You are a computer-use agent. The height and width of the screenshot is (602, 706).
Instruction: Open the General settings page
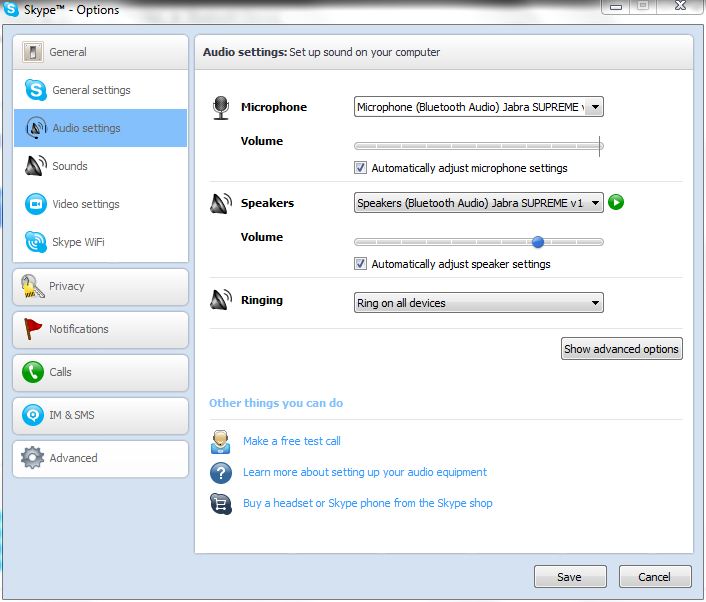pyautogui.click(x=100, y=90)
